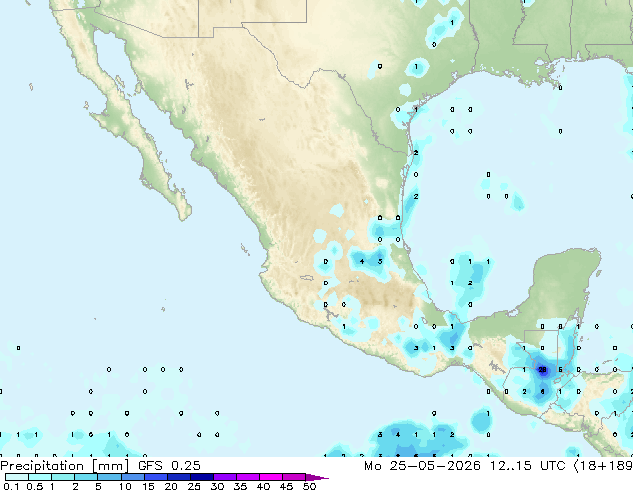Click the 45–50 mm legend color swatch

(294, 477)
